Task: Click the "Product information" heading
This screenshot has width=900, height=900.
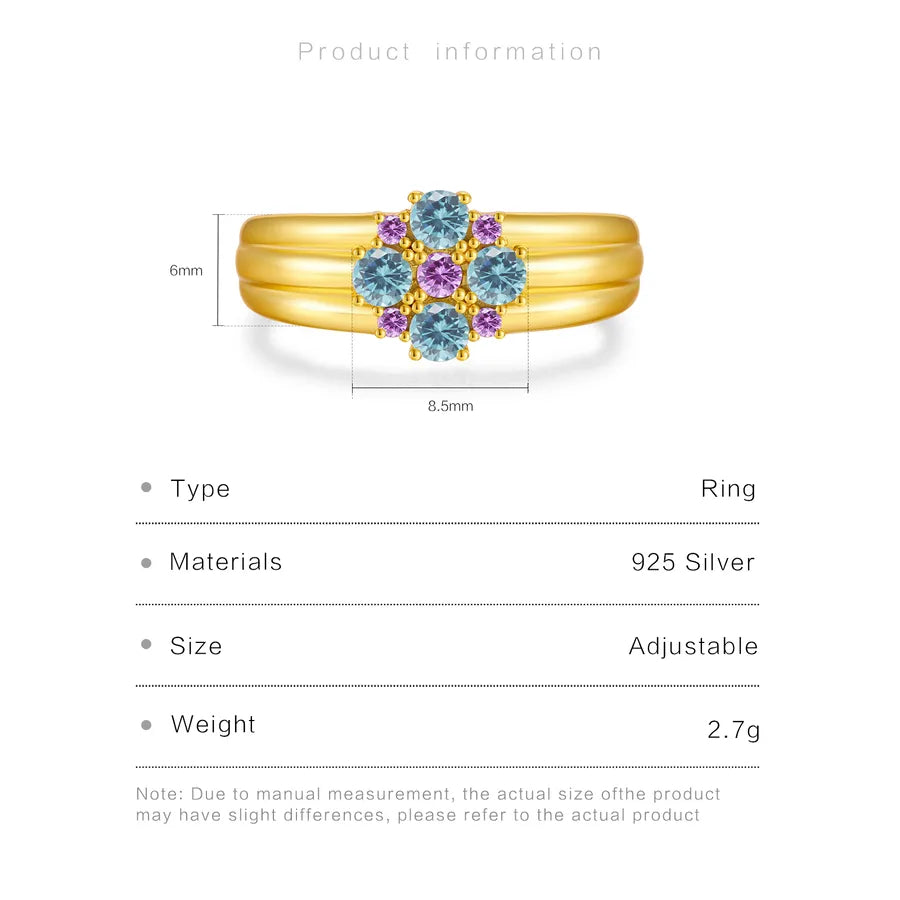Action: [x=450, y=52]
